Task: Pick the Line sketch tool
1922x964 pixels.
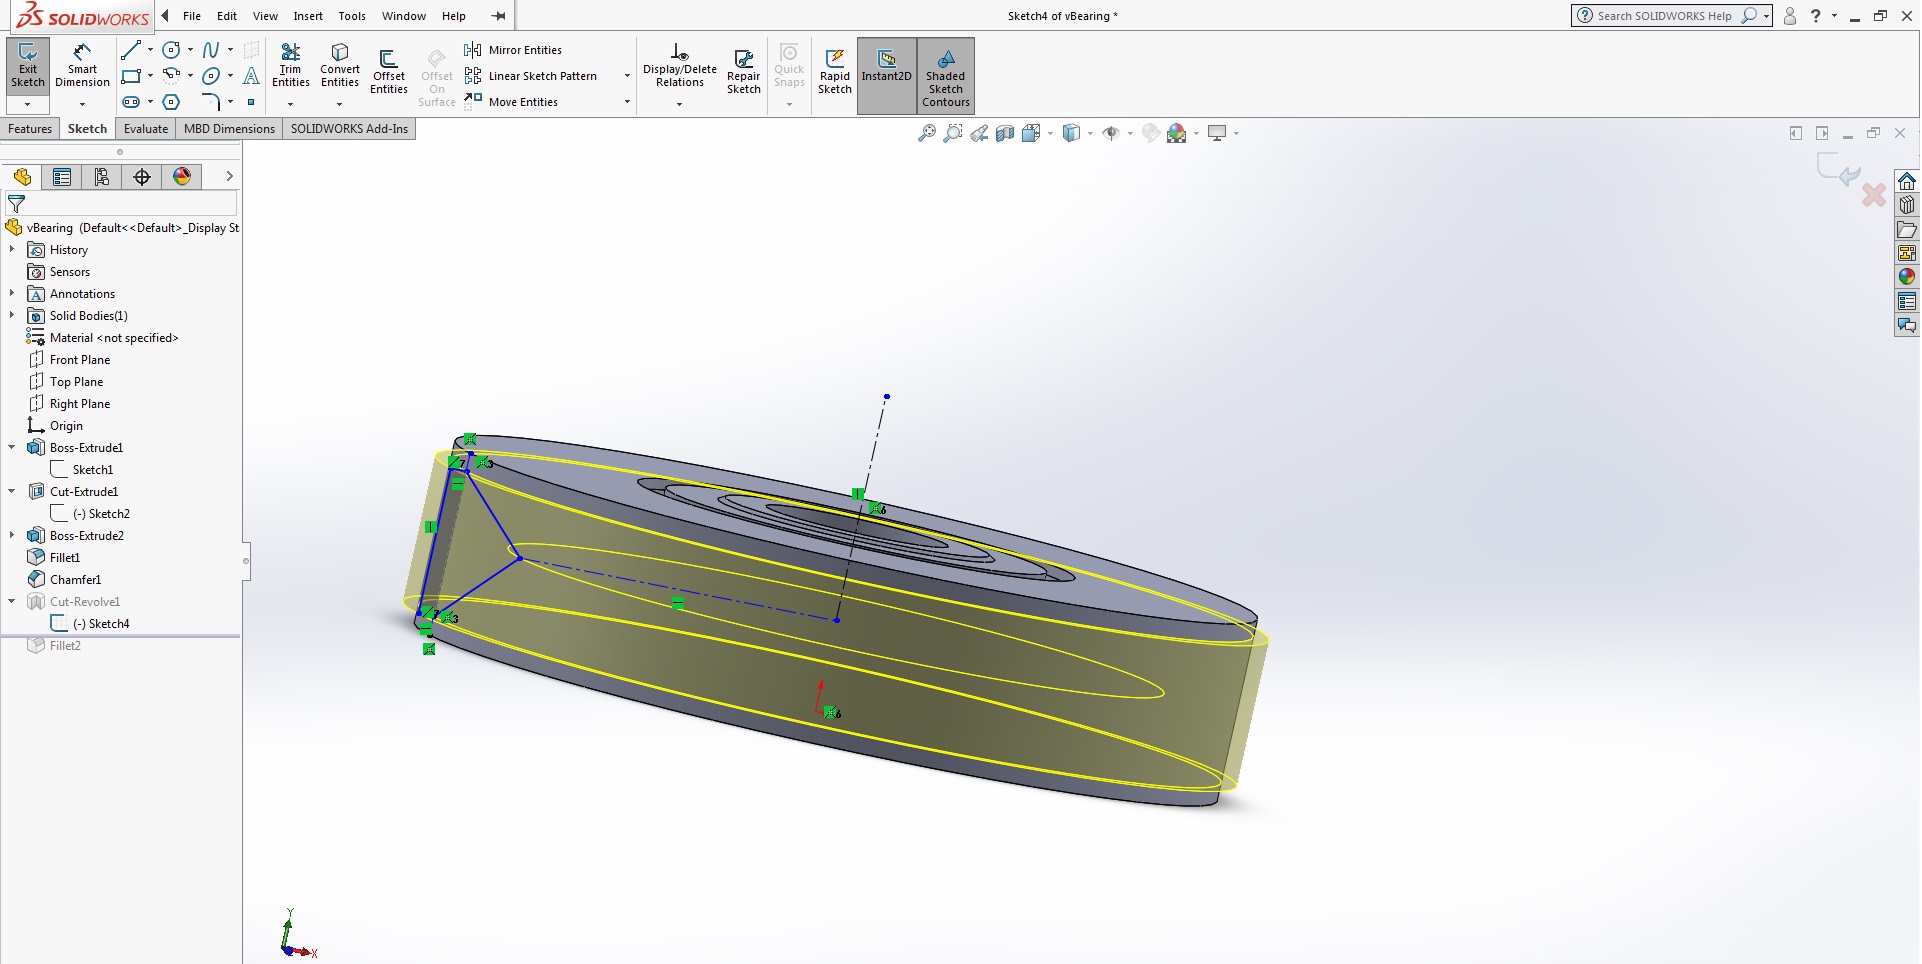Action: click(x=130, y=50)
